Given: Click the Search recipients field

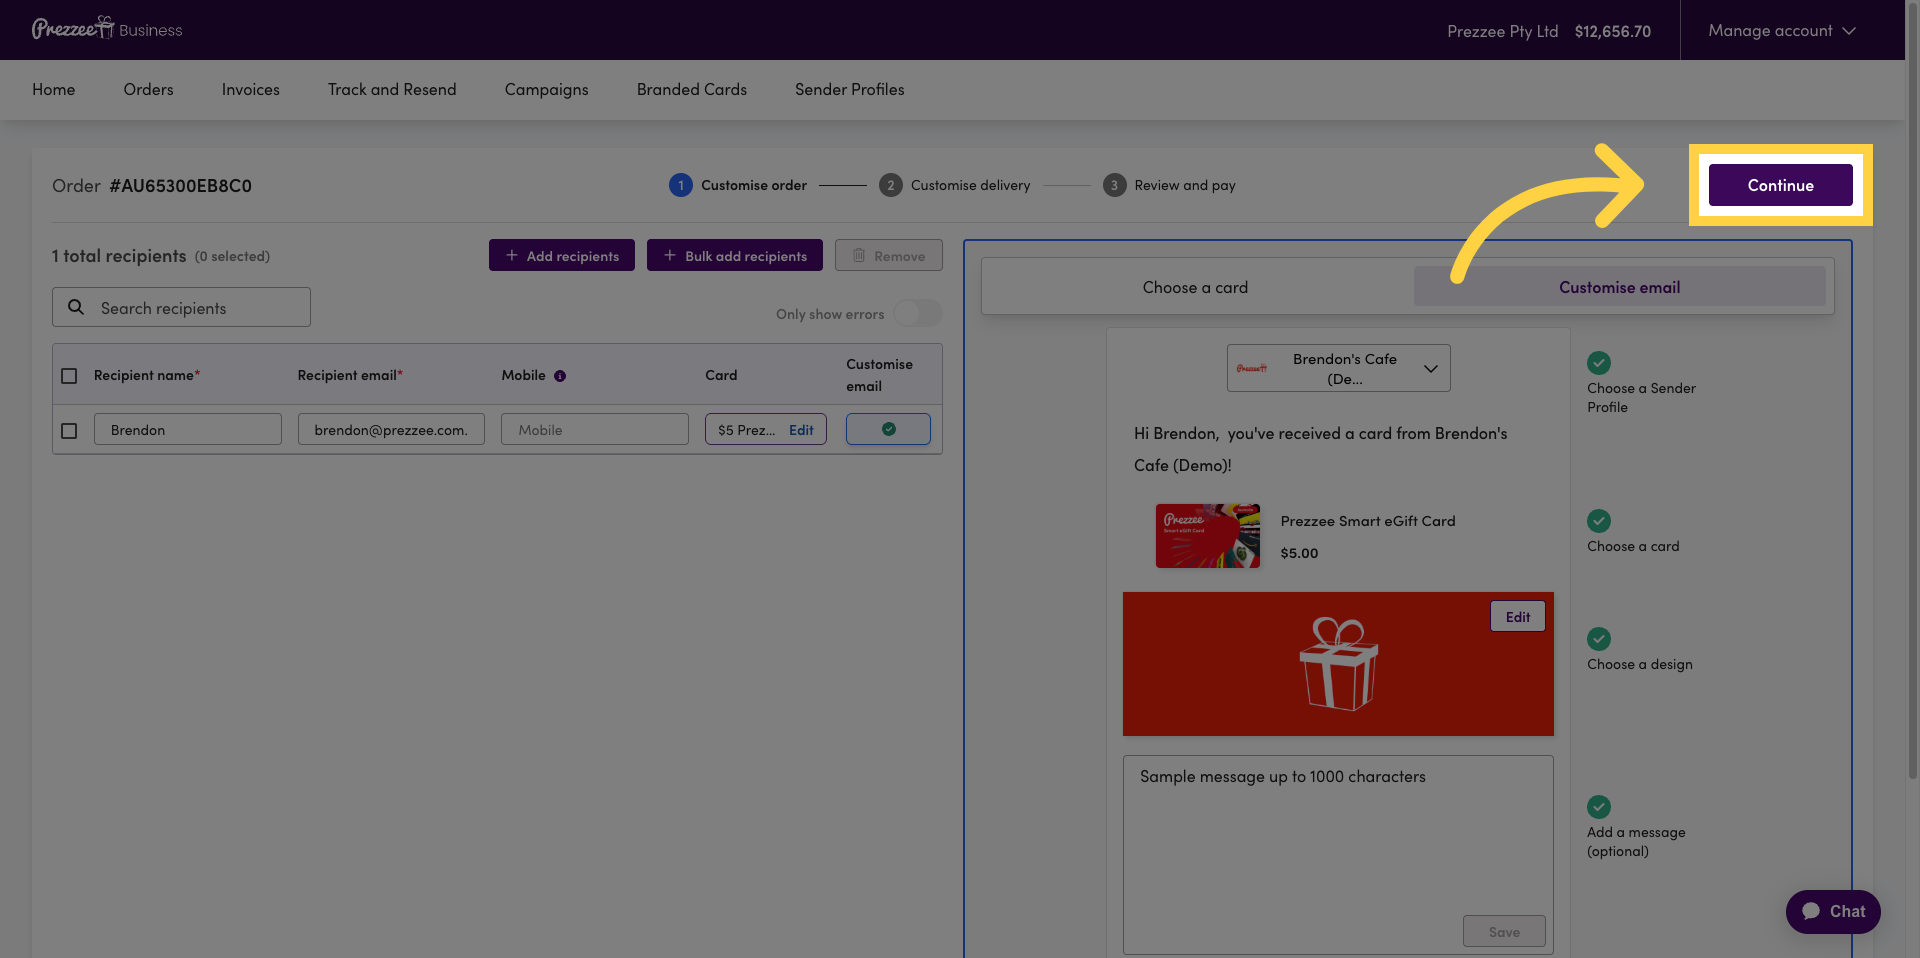Looking at the screenshot, I should pos(181,307).
